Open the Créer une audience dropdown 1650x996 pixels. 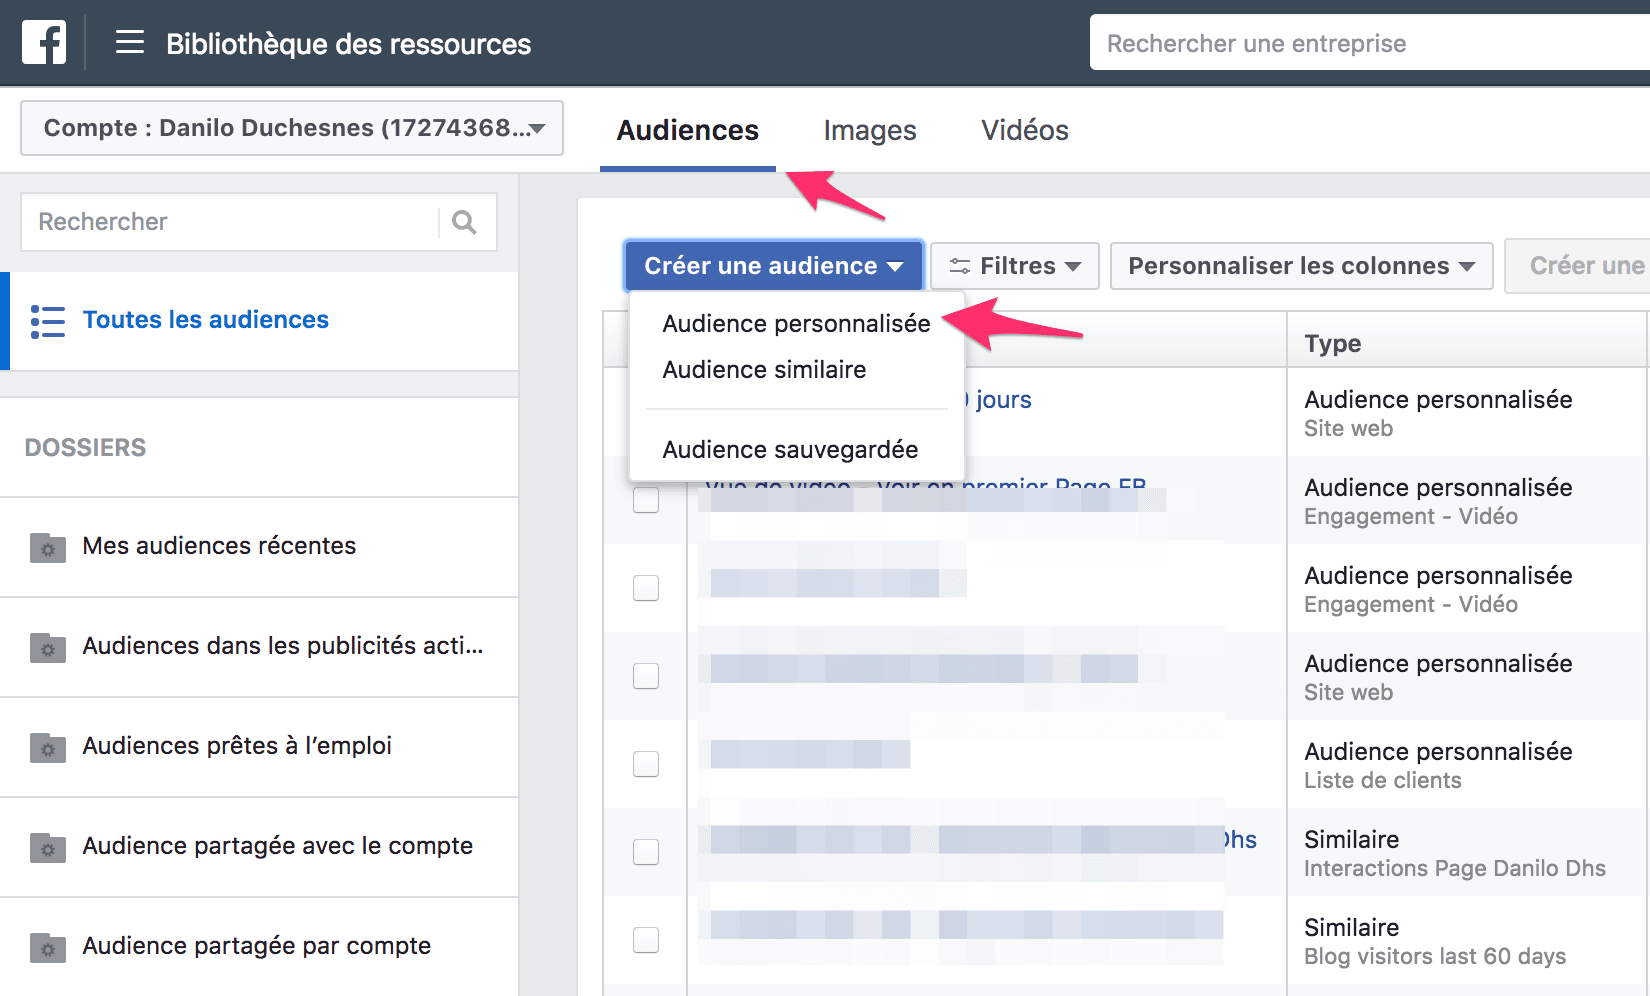coord(773,266)
